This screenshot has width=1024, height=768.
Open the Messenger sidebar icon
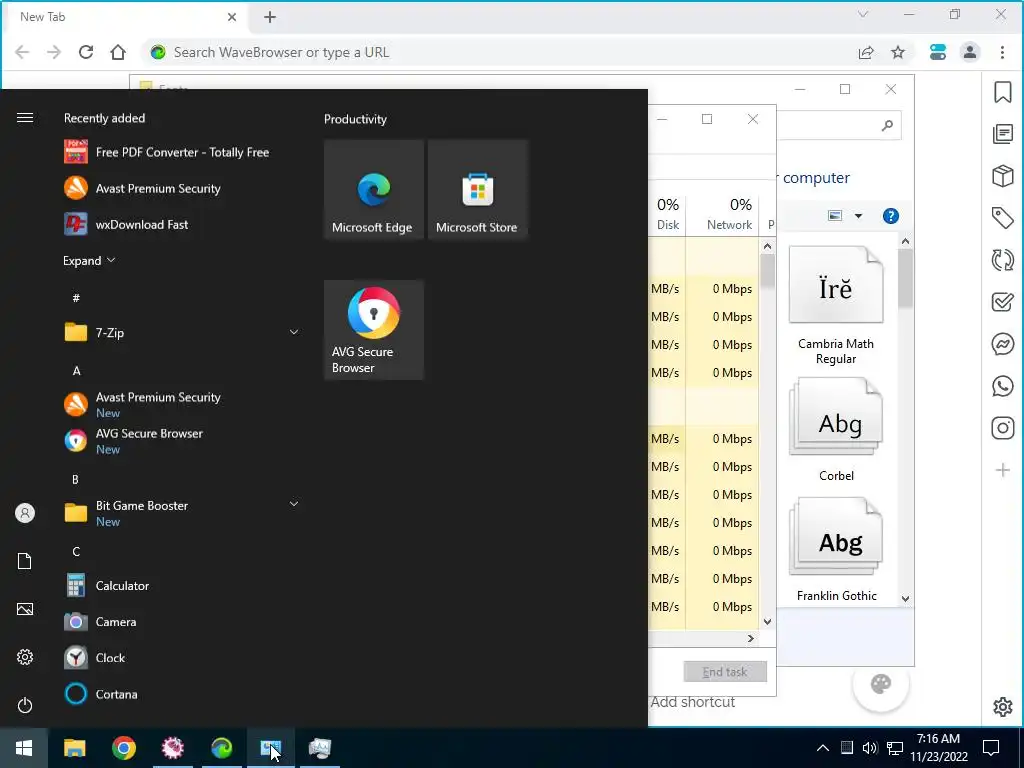(1002, 344)
